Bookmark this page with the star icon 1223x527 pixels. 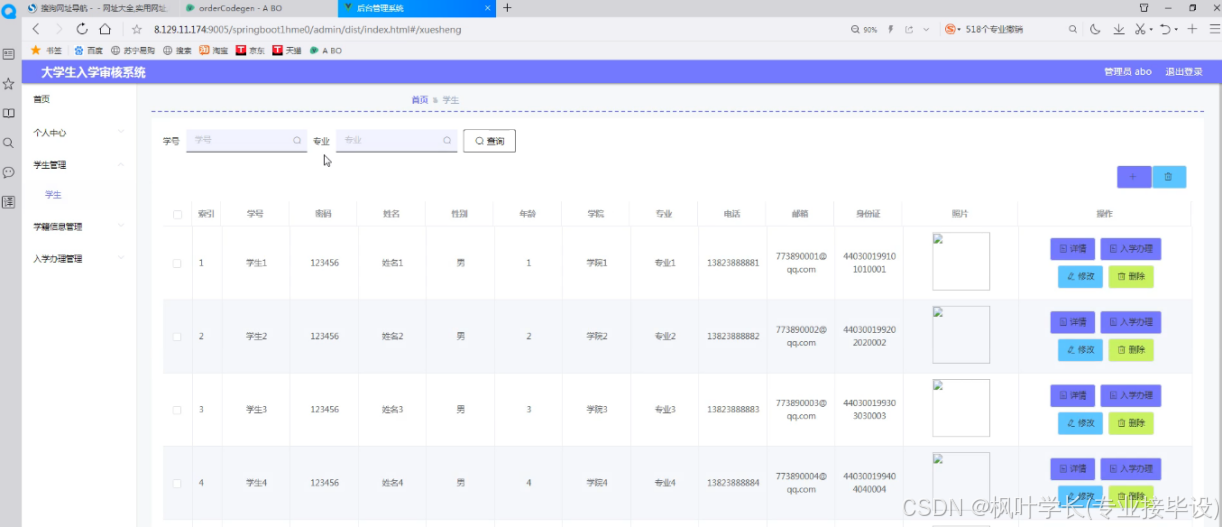pyautogui.click(x=137, y=29)
